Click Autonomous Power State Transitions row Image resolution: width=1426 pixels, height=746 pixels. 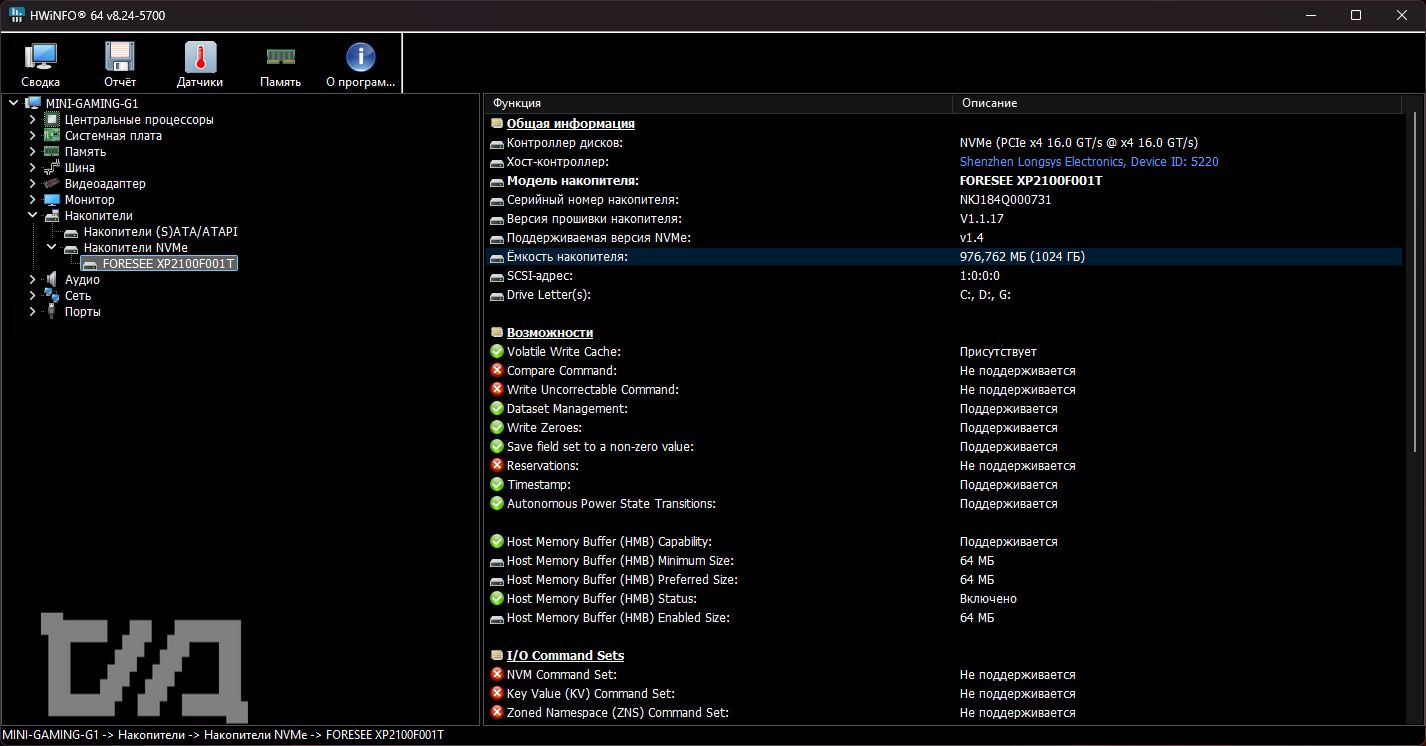click(944, 504)
